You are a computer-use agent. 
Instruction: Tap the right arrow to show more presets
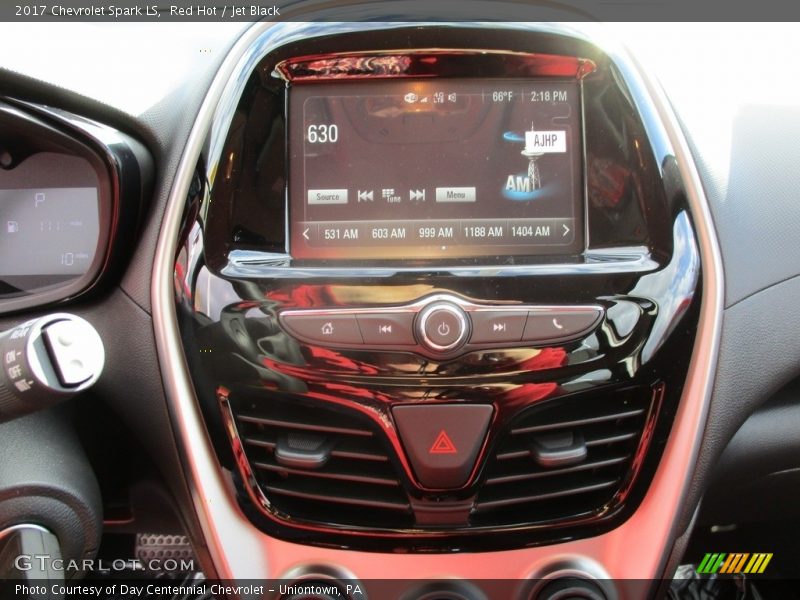coord(565,230)
